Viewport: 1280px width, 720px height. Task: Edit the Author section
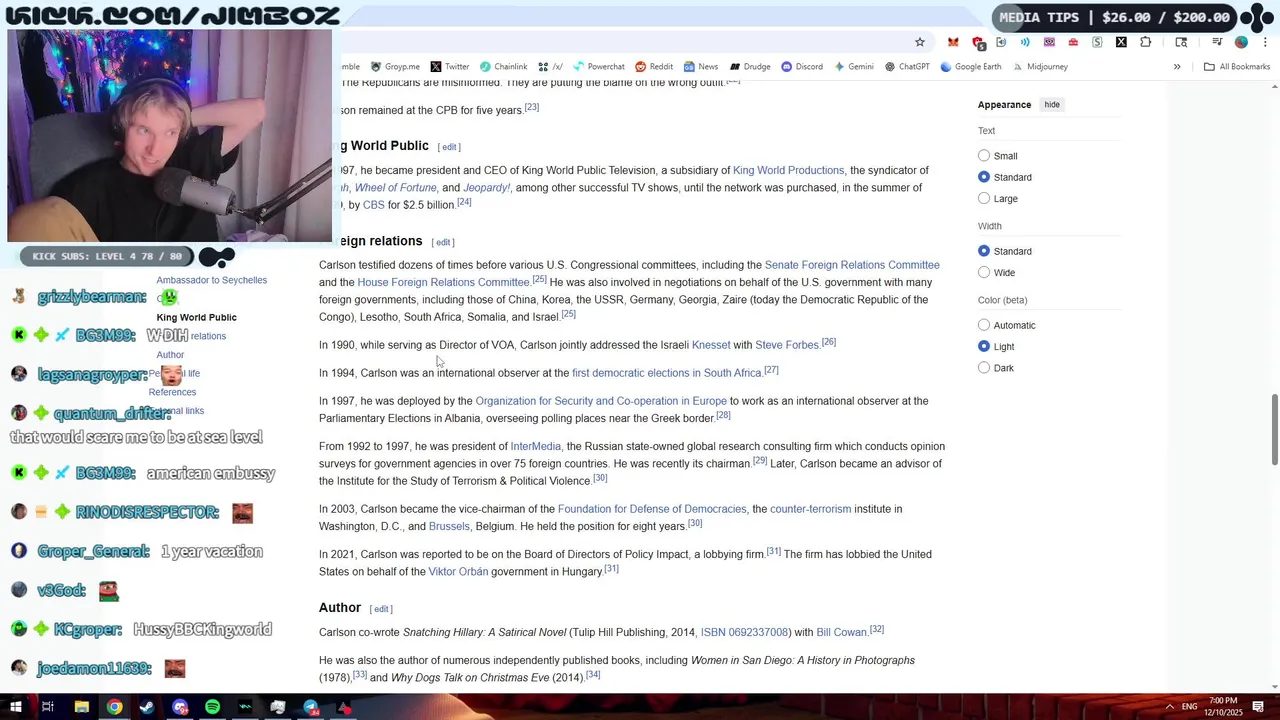[381, 609]
